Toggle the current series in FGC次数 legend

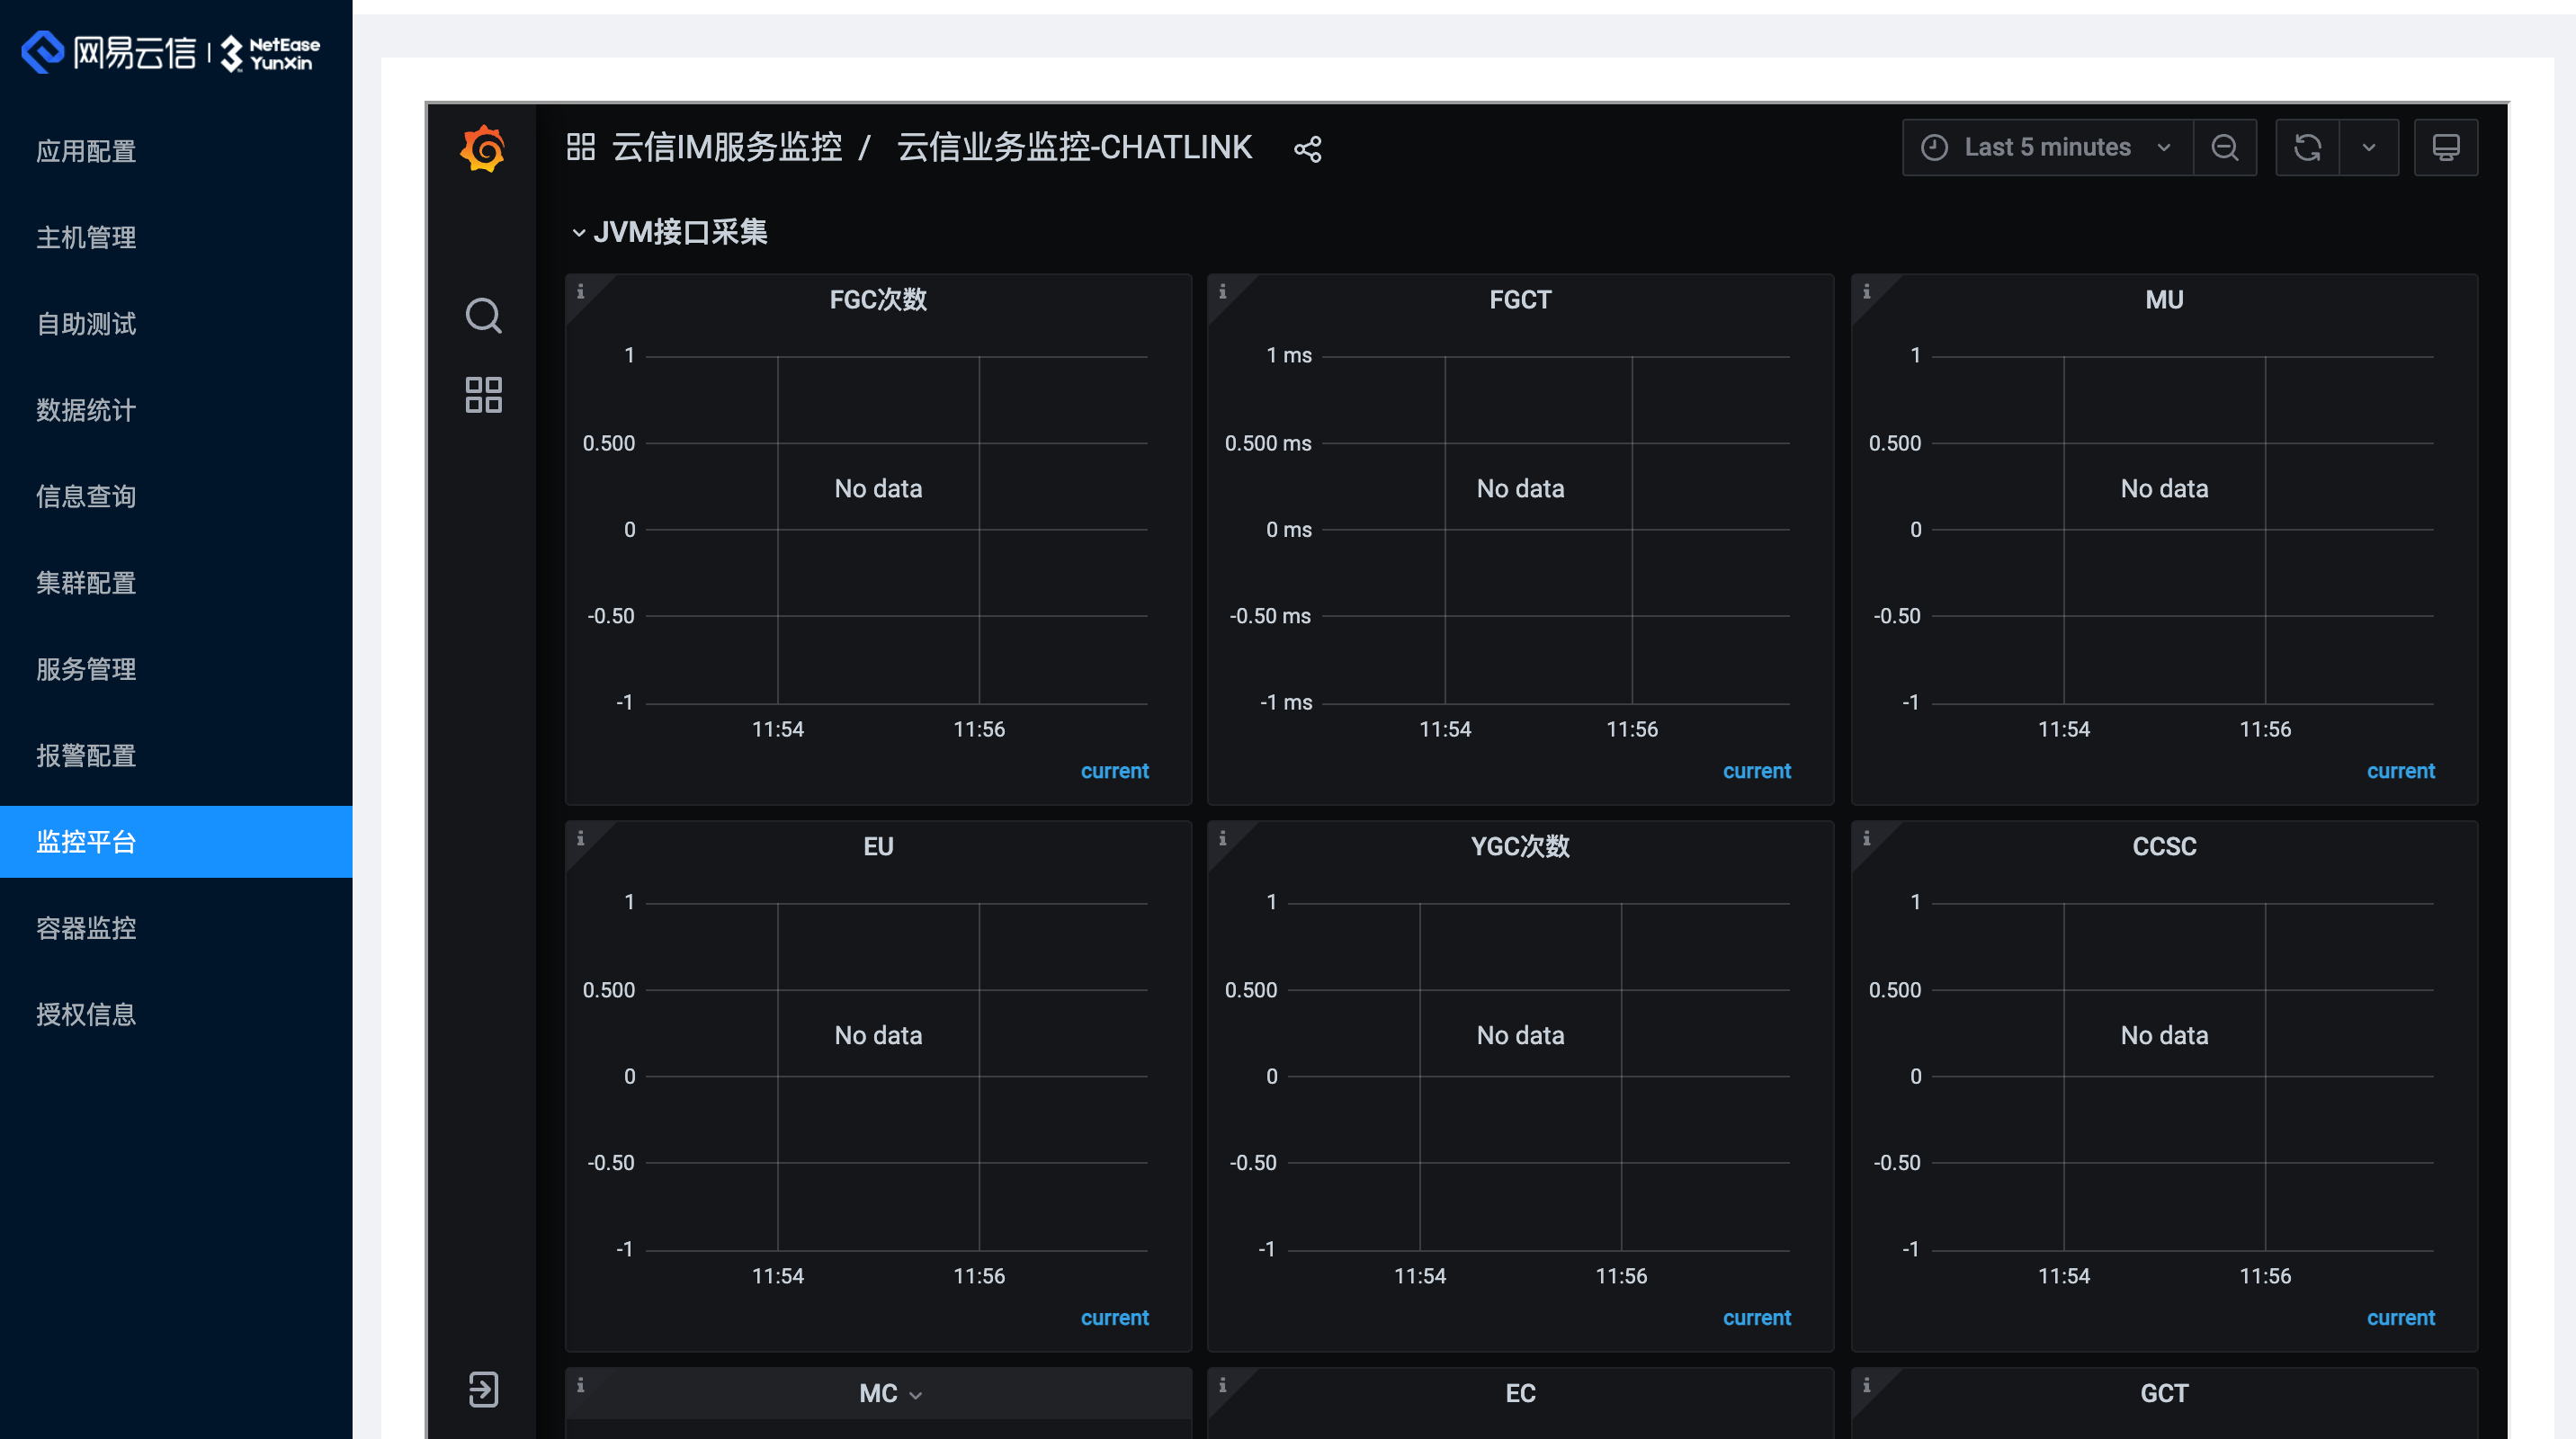point(1114,770)
